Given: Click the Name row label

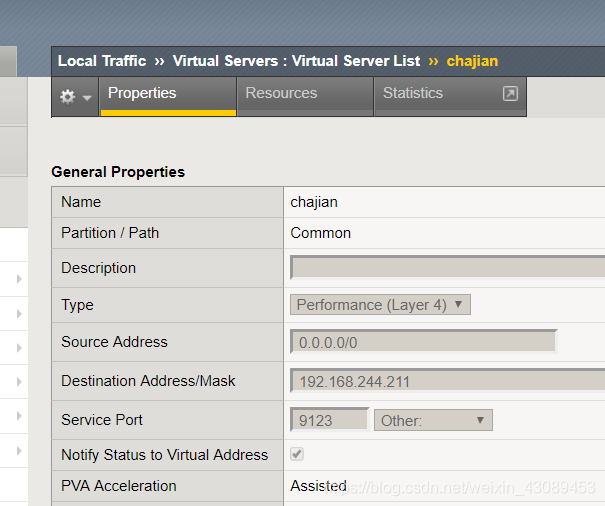Looking at the screenshot, I should coord(81,202).
